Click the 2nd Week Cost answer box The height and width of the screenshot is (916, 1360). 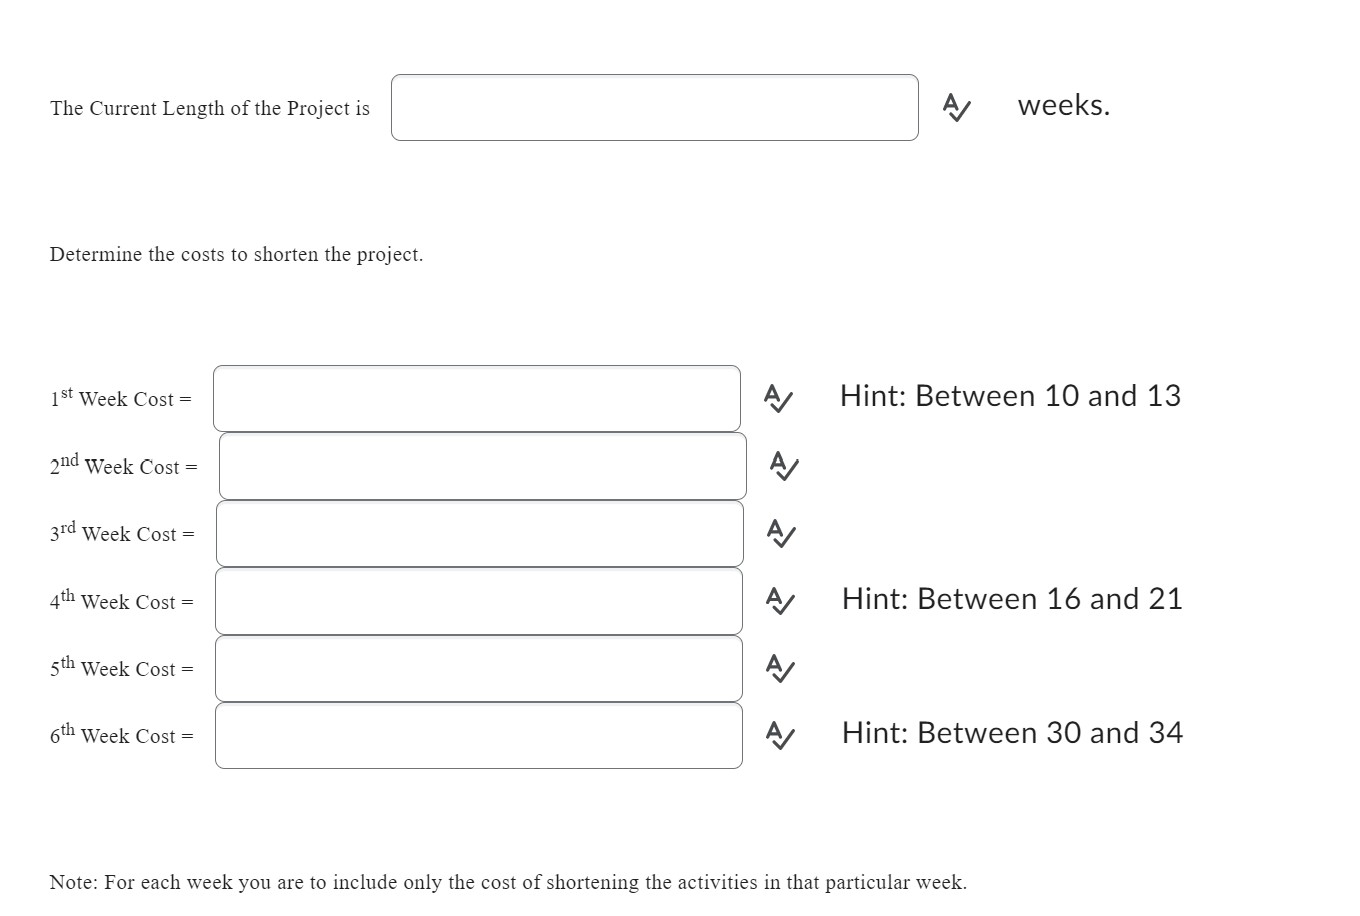[482, 466]
